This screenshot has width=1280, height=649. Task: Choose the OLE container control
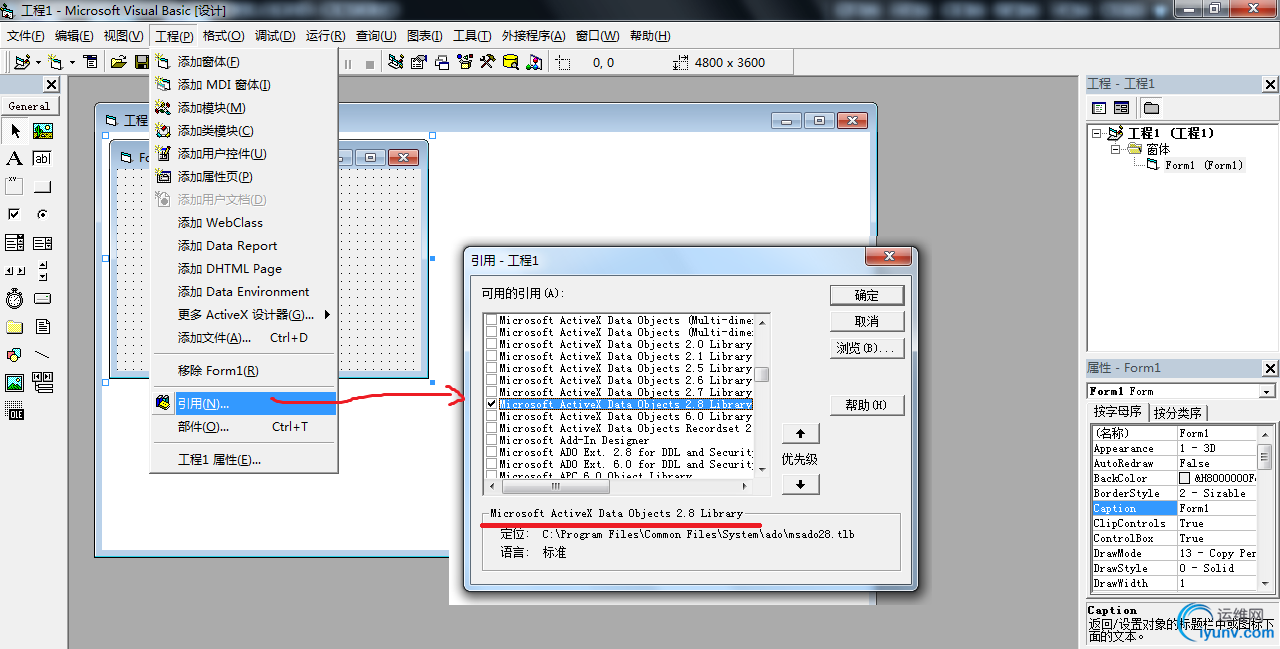[x=15, y=411]
